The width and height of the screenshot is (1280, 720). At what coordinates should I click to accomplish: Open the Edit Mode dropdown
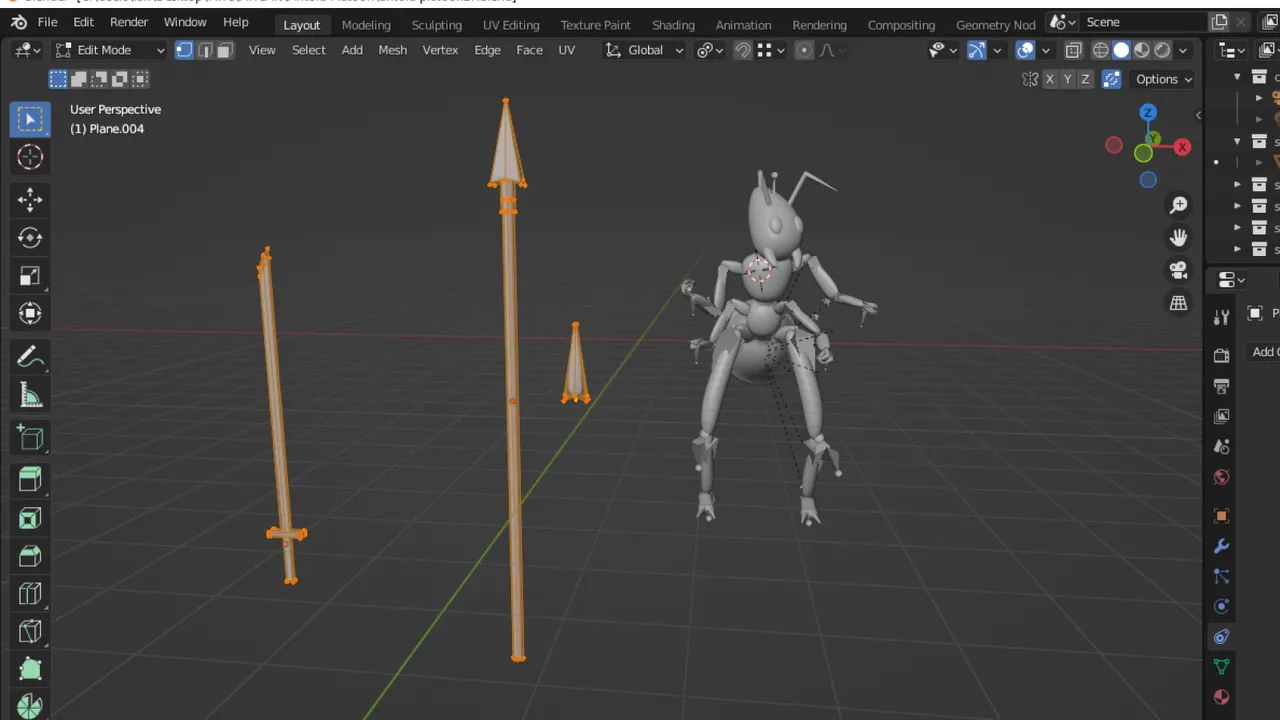(x=110, y=50)
